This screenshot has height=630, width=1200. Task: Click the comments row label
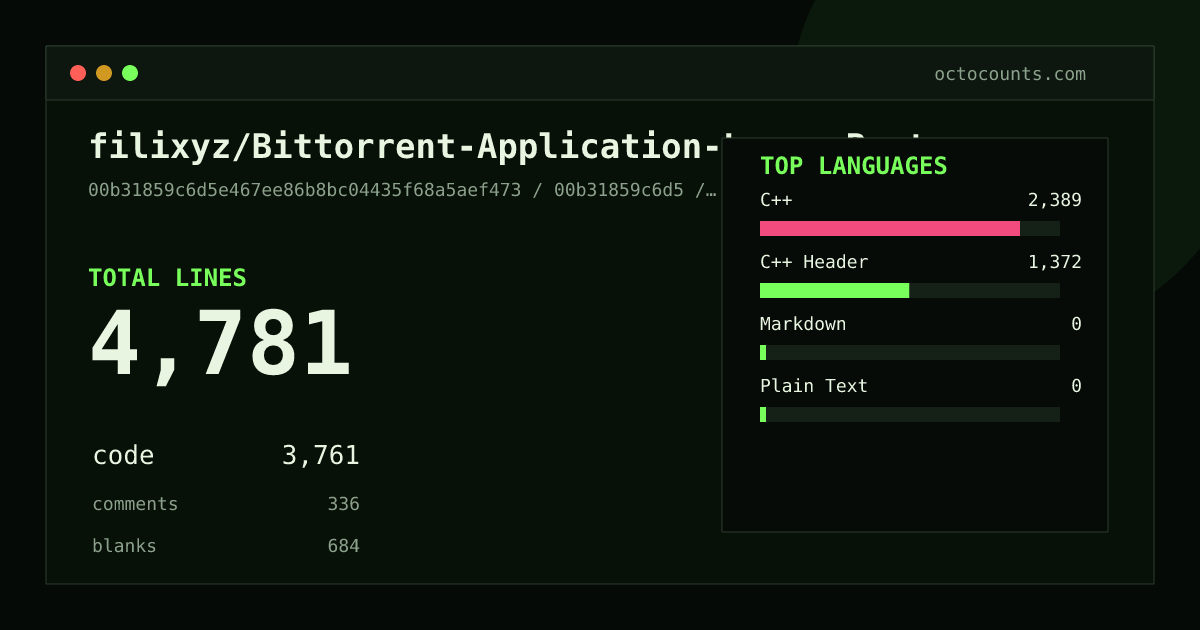135,504
